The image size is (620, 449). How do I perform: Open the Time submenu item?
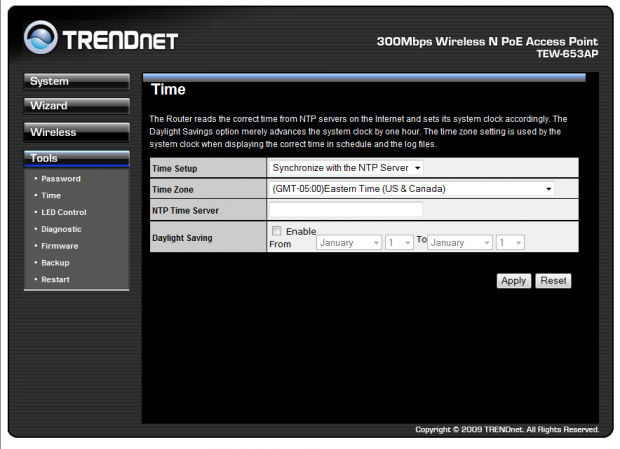pyautogui.click(x=51, y=195)
